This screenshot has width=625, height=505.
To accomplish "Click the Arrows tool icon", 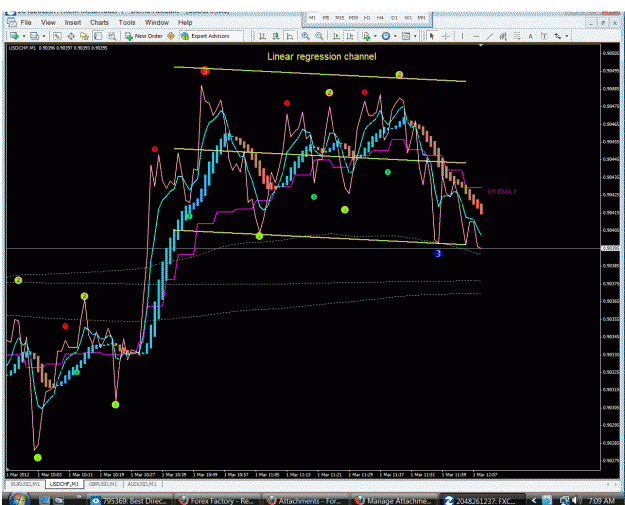I will 558,36.
